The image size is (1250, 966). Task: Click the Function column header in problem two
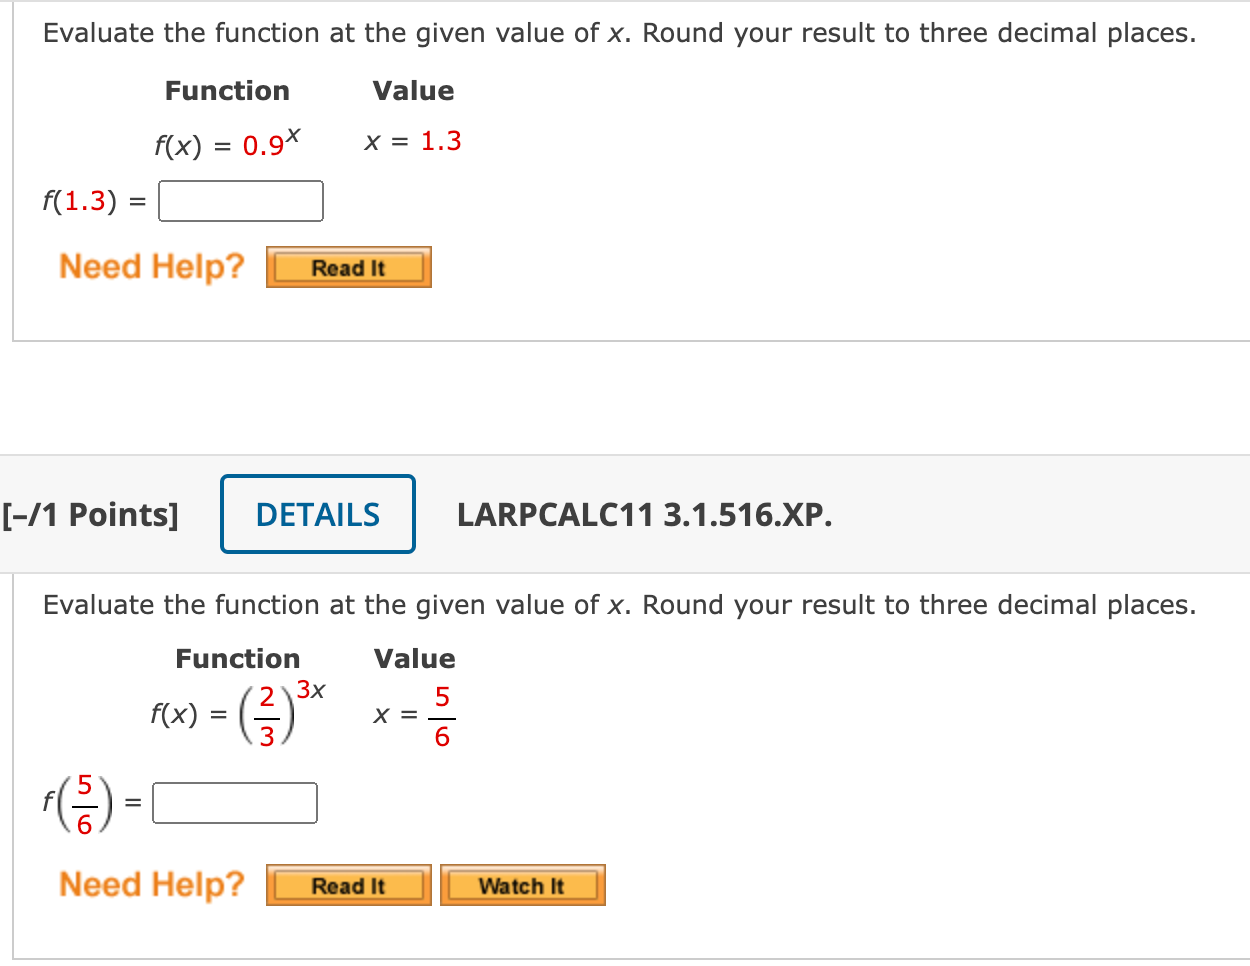(237, 658)
